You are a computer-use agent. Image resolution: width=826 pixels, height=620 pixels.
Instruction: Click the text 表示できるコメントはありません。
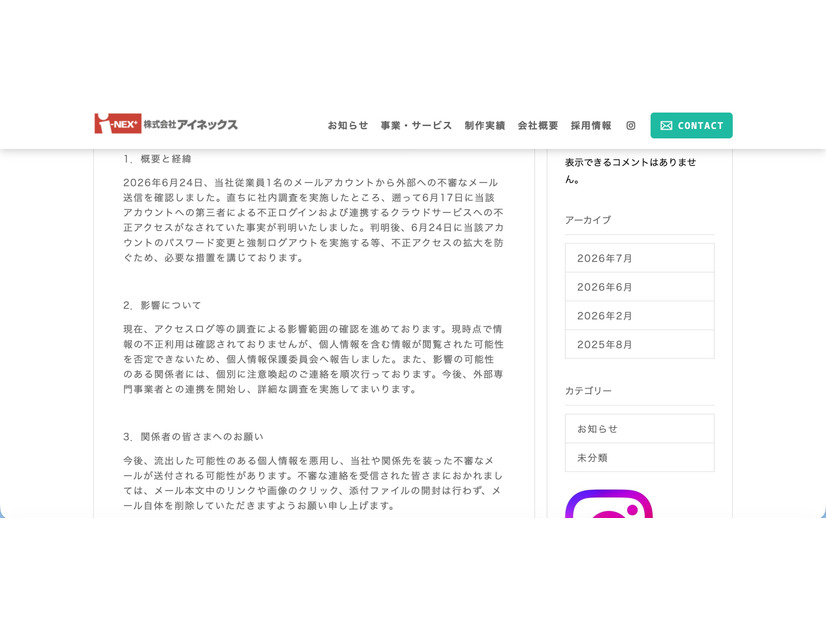tap(631, 171)
